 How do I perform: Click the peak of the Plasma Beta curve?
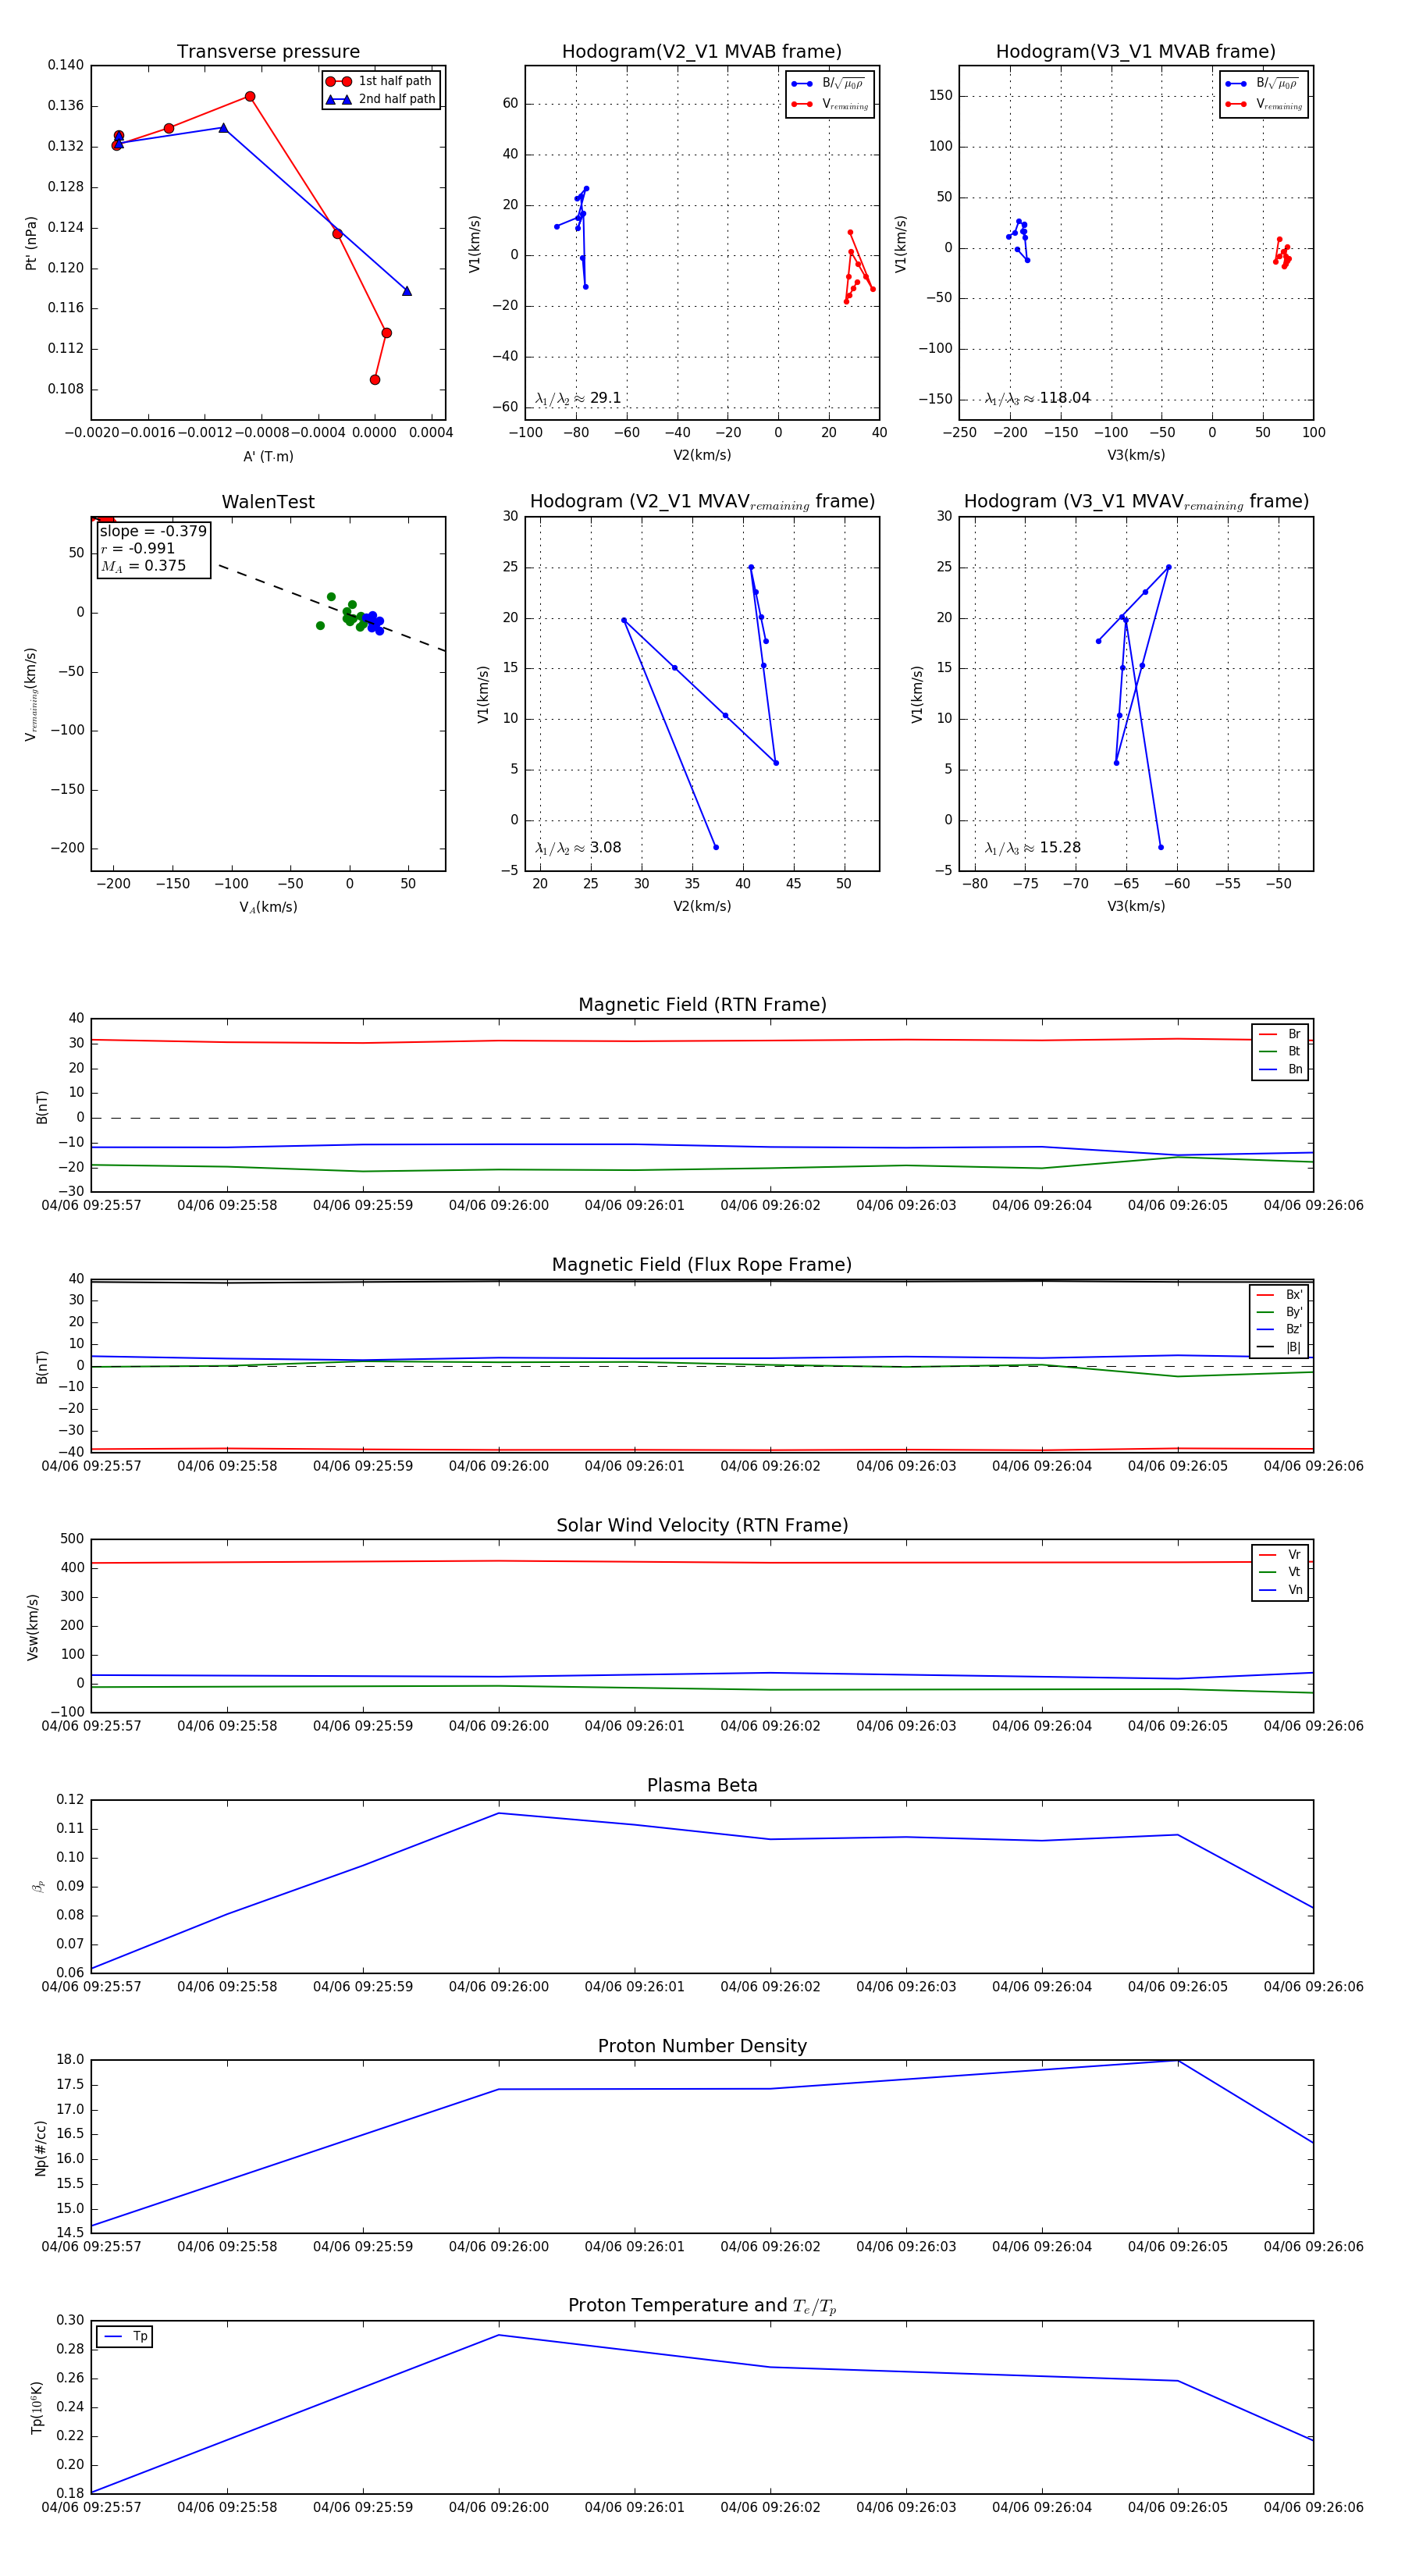[x=499, y=1813]
